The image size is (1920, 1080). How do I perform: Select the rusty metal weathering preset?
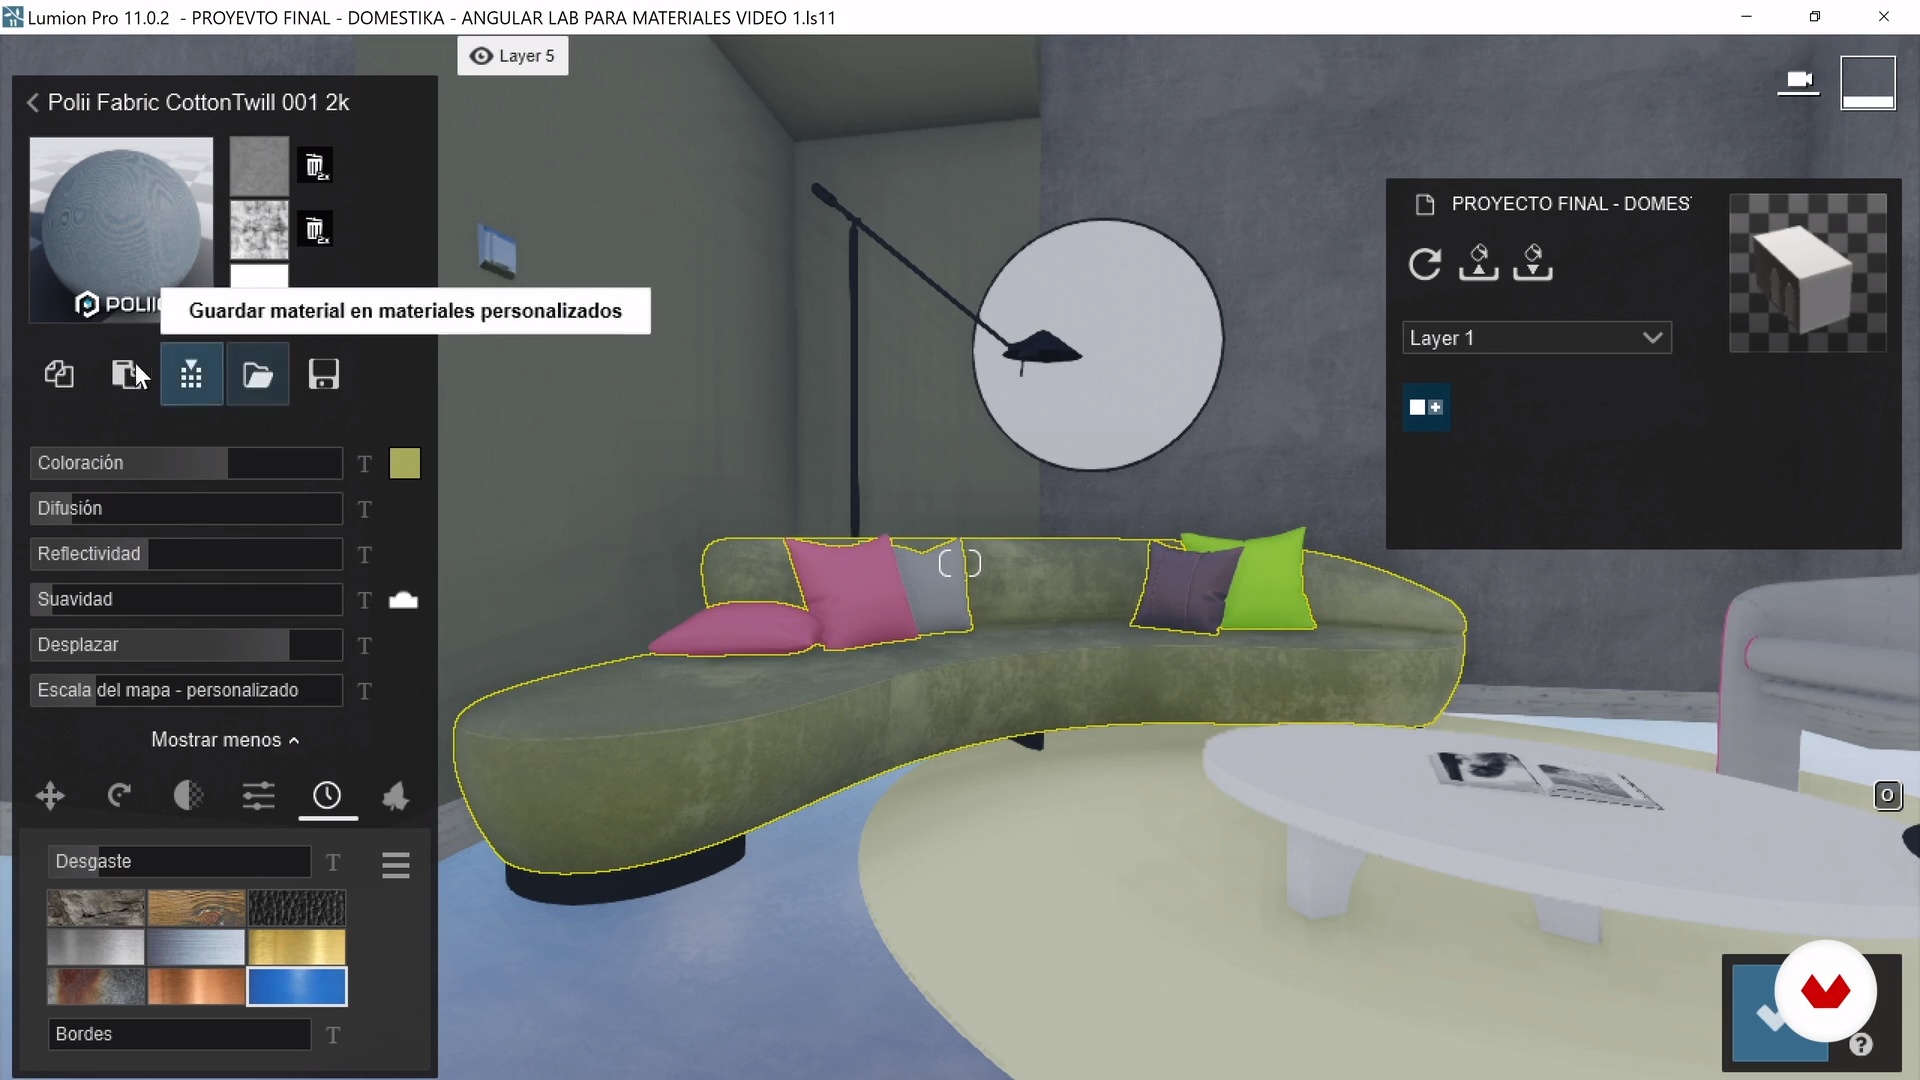[96, 986]
